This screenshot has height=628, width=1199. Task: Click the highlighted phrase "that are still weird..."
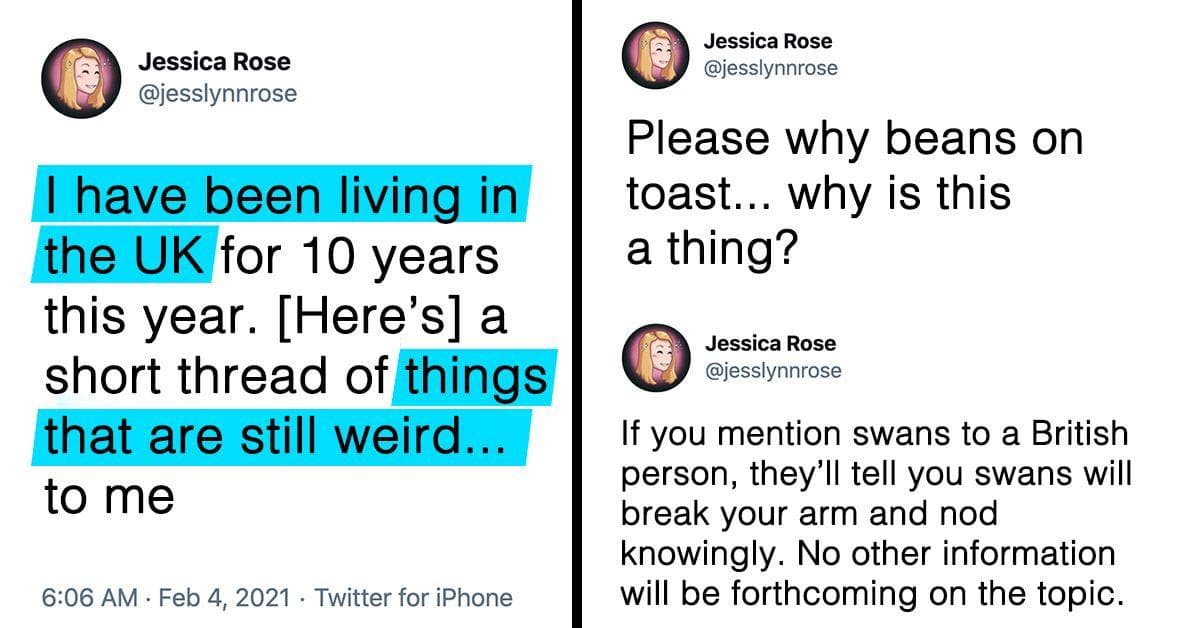(281, 439)
